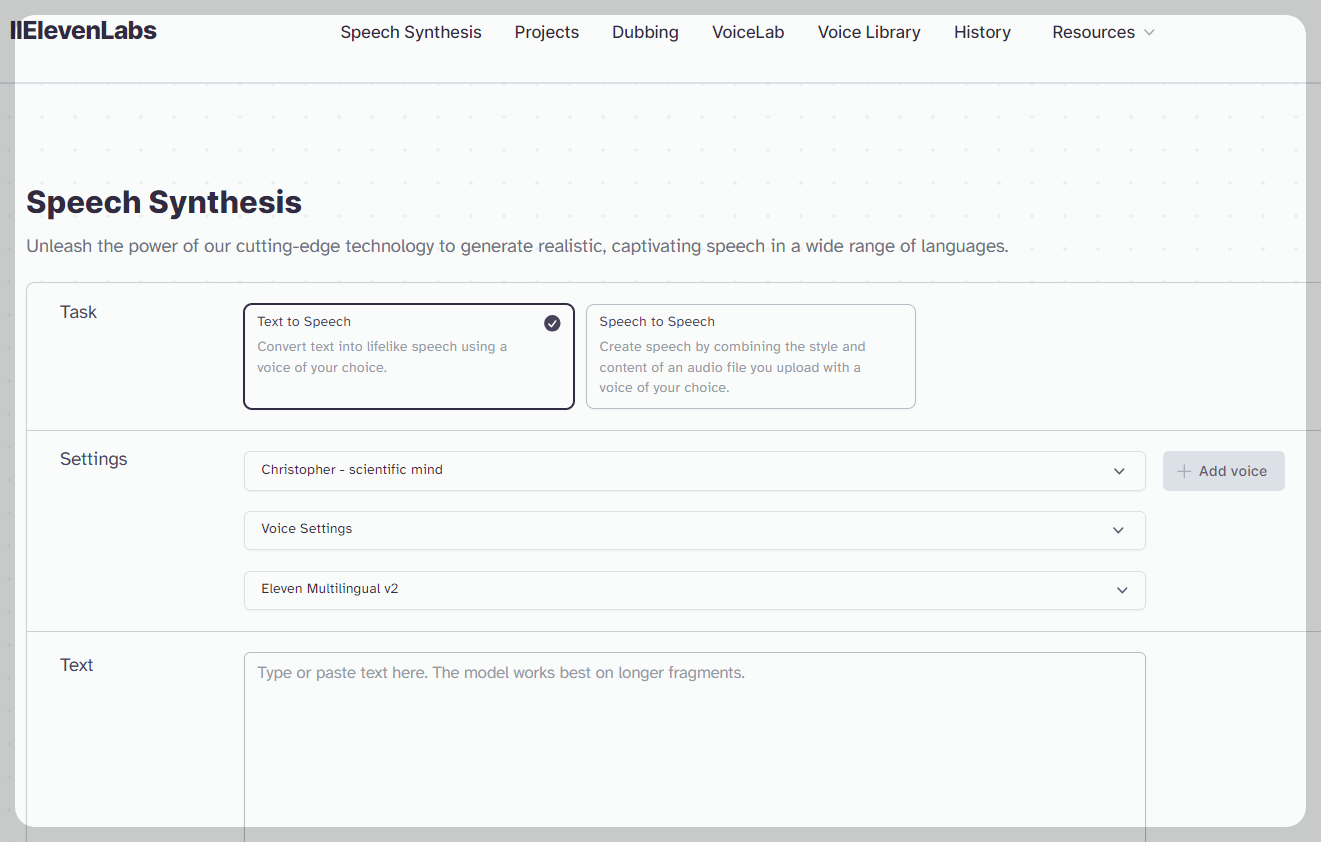The image size is (1321, 842).
Task: Click the plus icon on Add voice
Action: coord(1184,471)
